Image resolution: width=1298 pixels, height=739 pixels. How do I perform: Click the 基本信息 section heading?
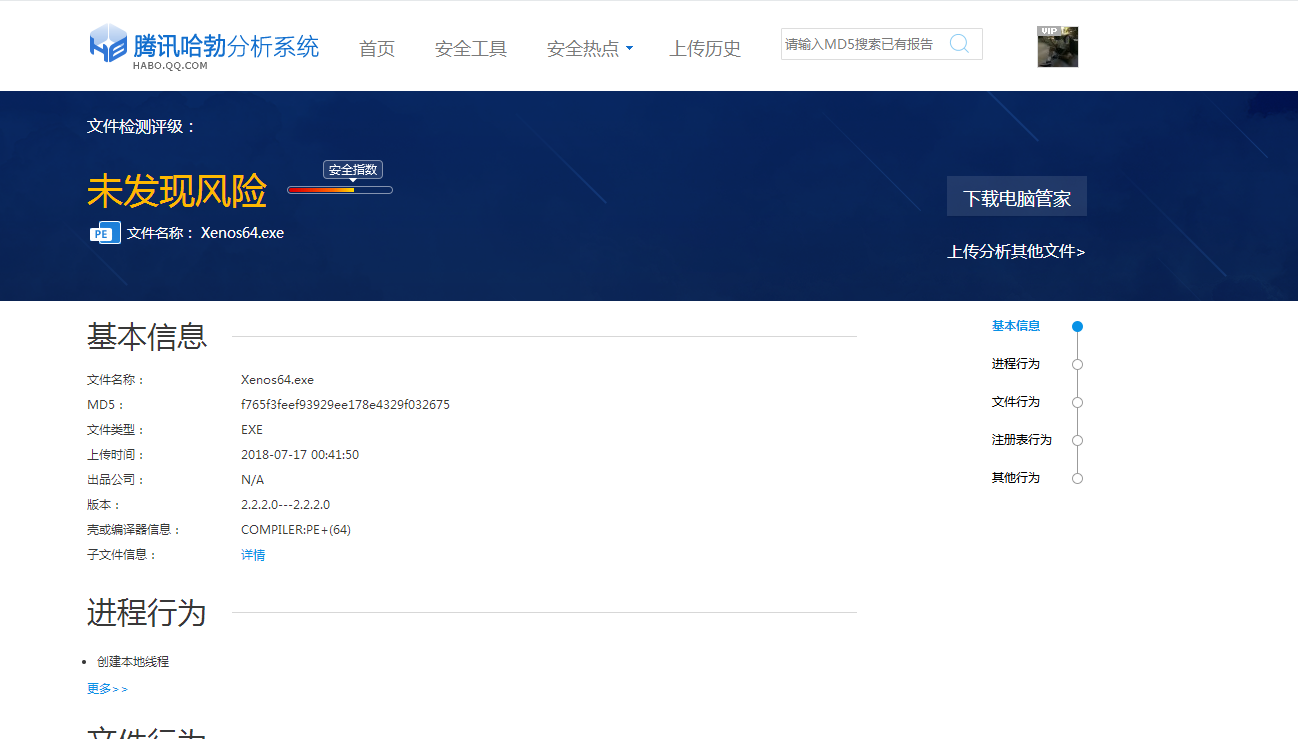point(147,336)
